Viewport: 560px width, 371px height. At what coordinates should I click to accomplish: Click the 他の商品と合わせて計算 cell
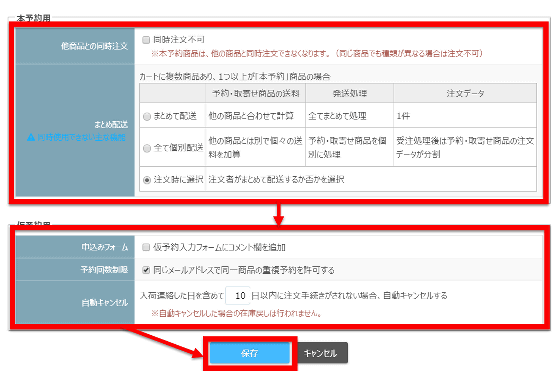point(255,116)
